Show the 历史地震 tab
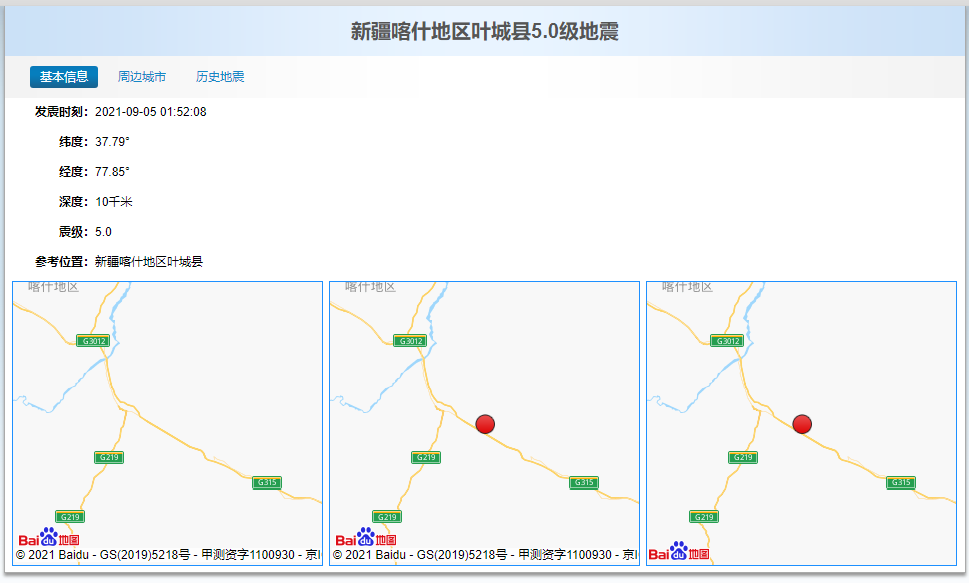The image size is (969, 584). (x=220, y=77)
